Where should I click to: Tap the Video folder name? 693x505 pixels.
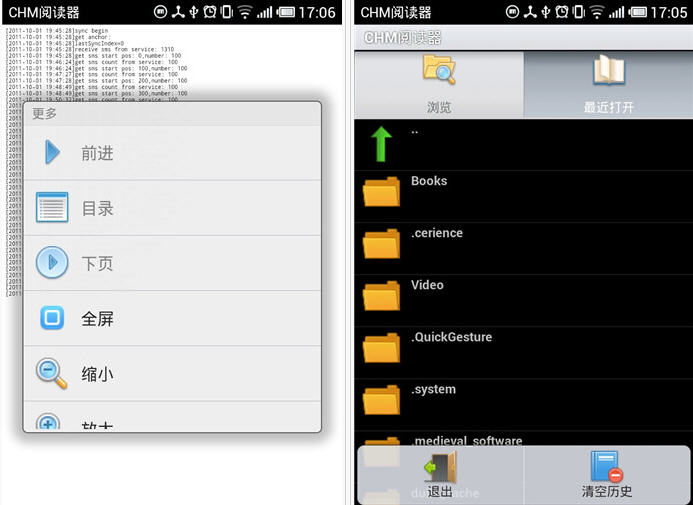coord(427,285)
